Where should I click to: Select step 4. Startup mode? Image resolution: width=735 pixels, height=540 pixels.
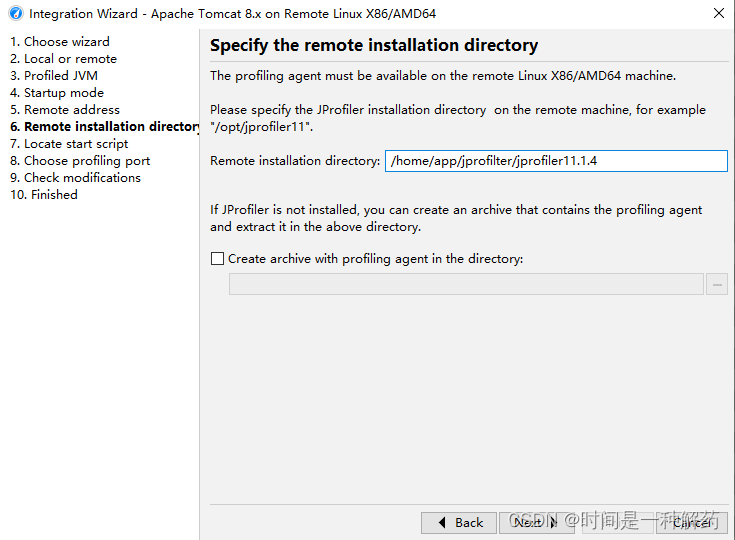pyautogui.click(x=57, y=93)
